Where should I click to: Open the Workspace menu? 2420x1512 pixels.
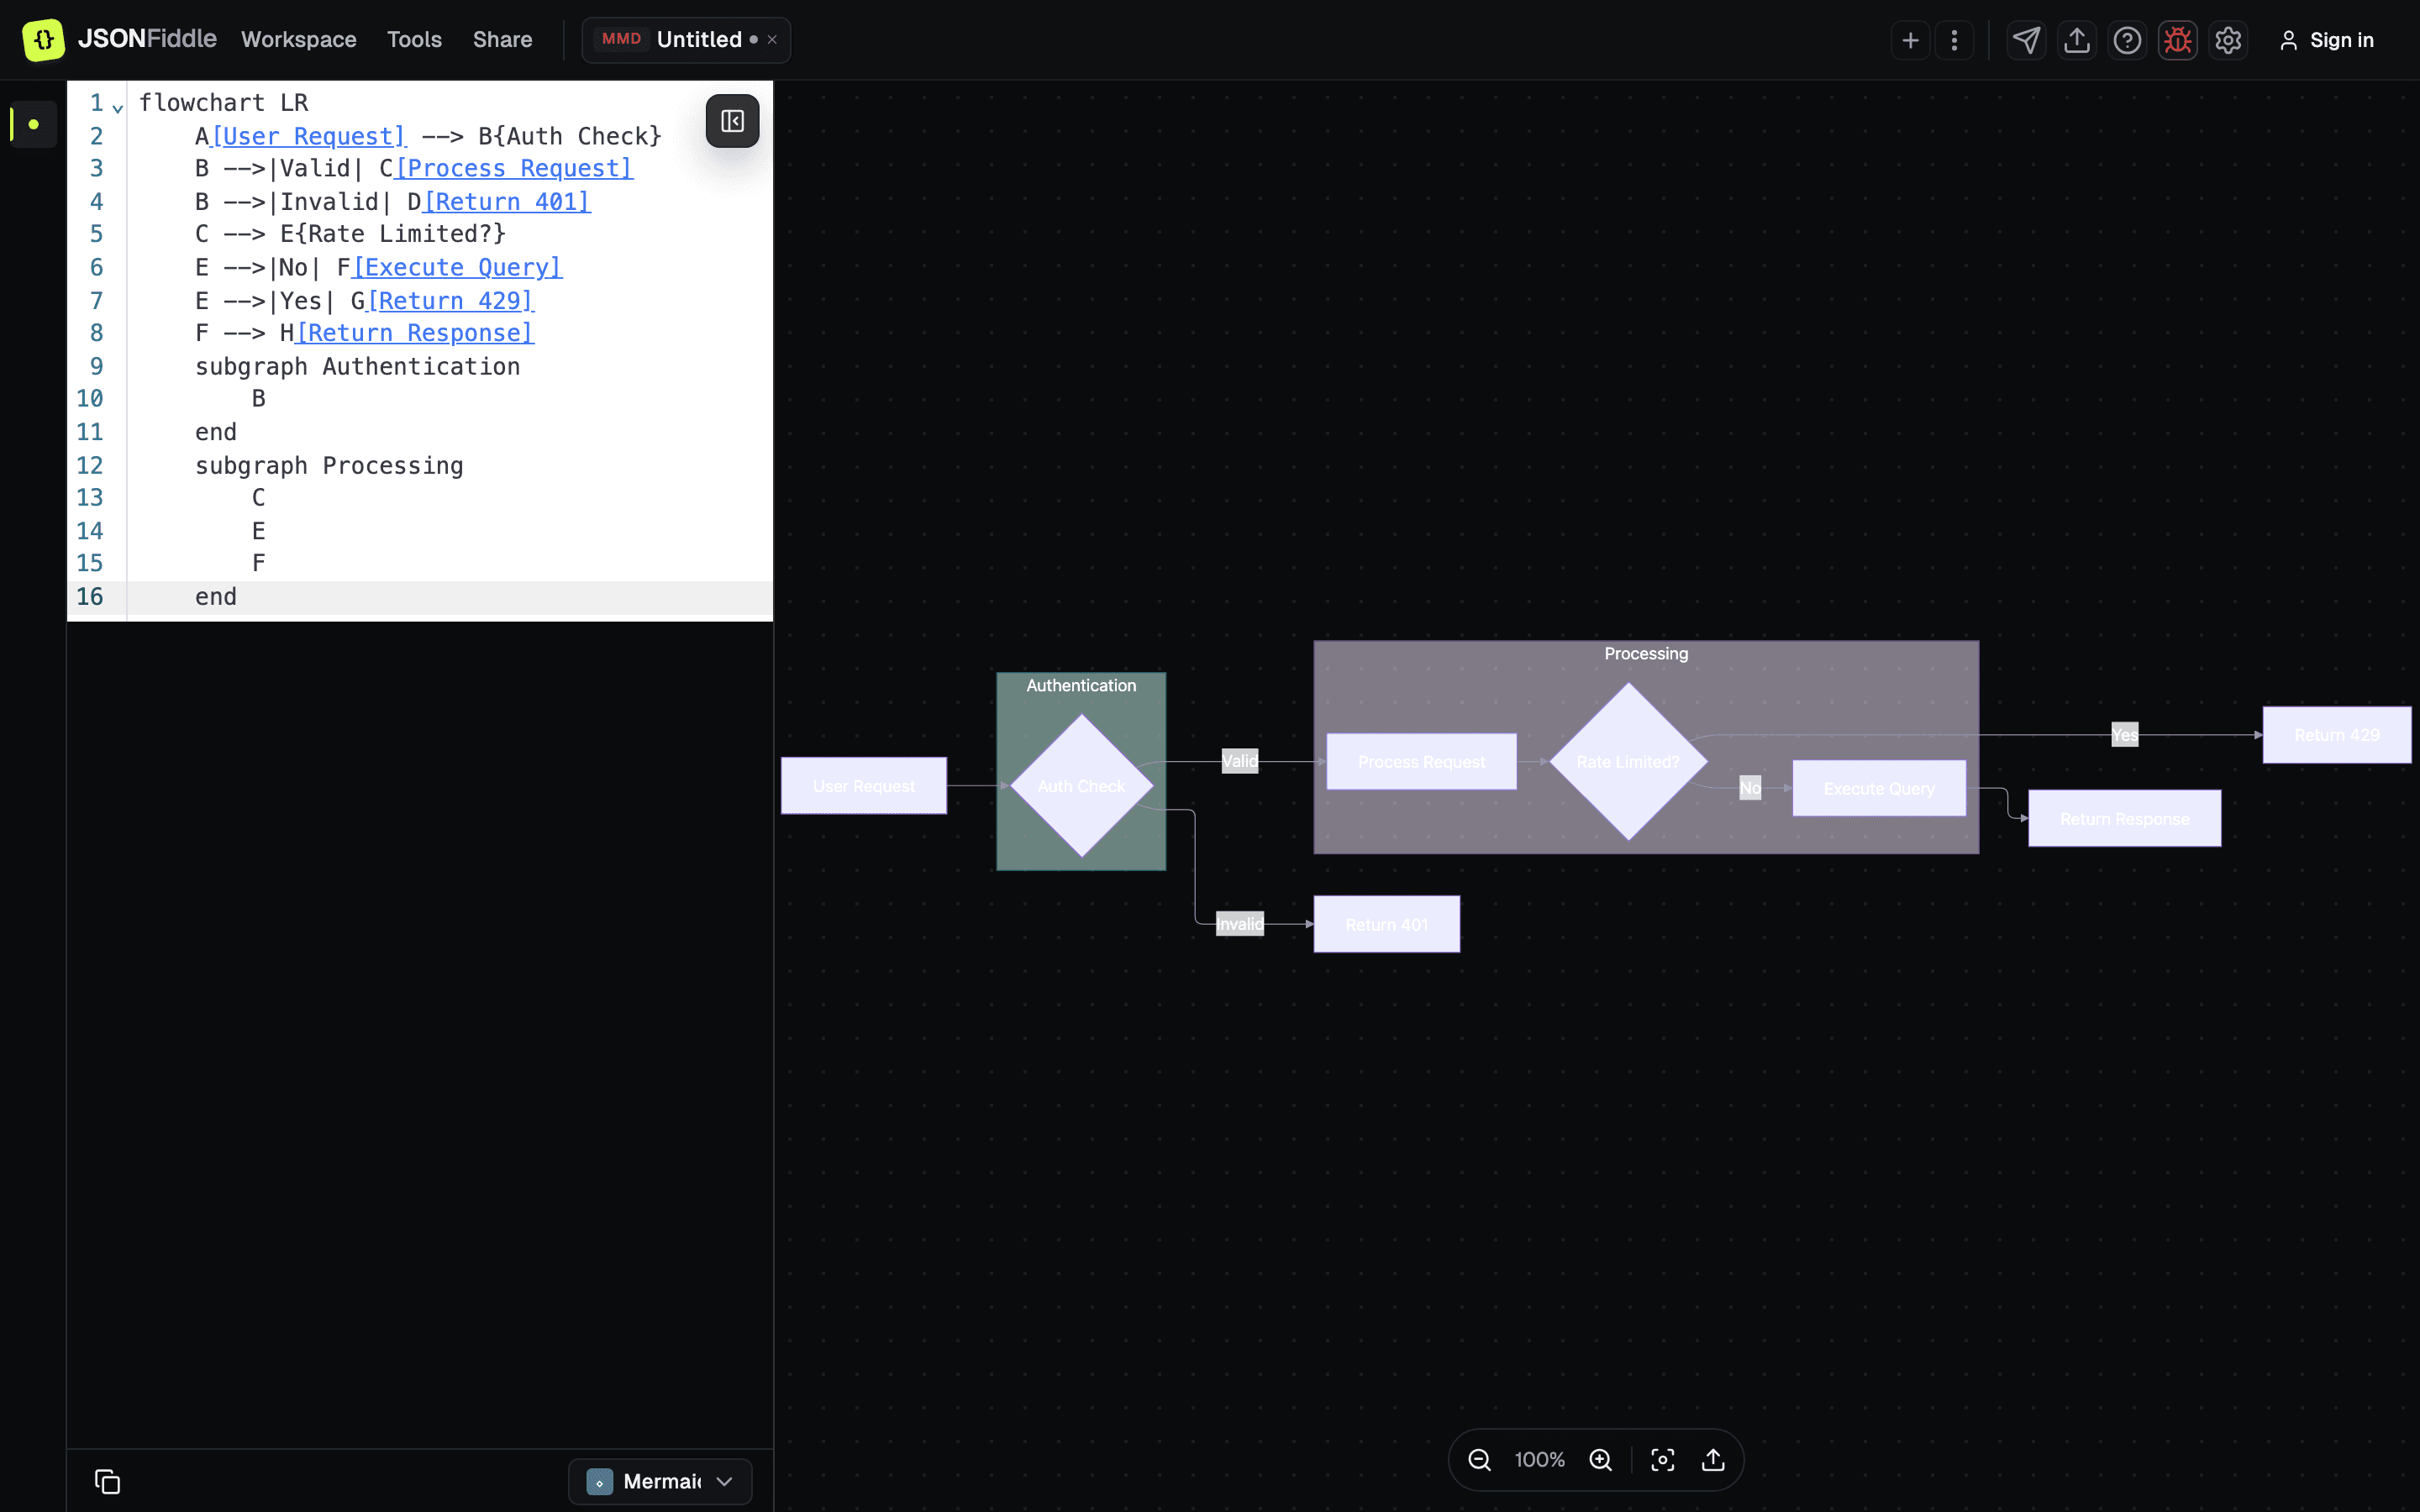[x=298, y=40]
